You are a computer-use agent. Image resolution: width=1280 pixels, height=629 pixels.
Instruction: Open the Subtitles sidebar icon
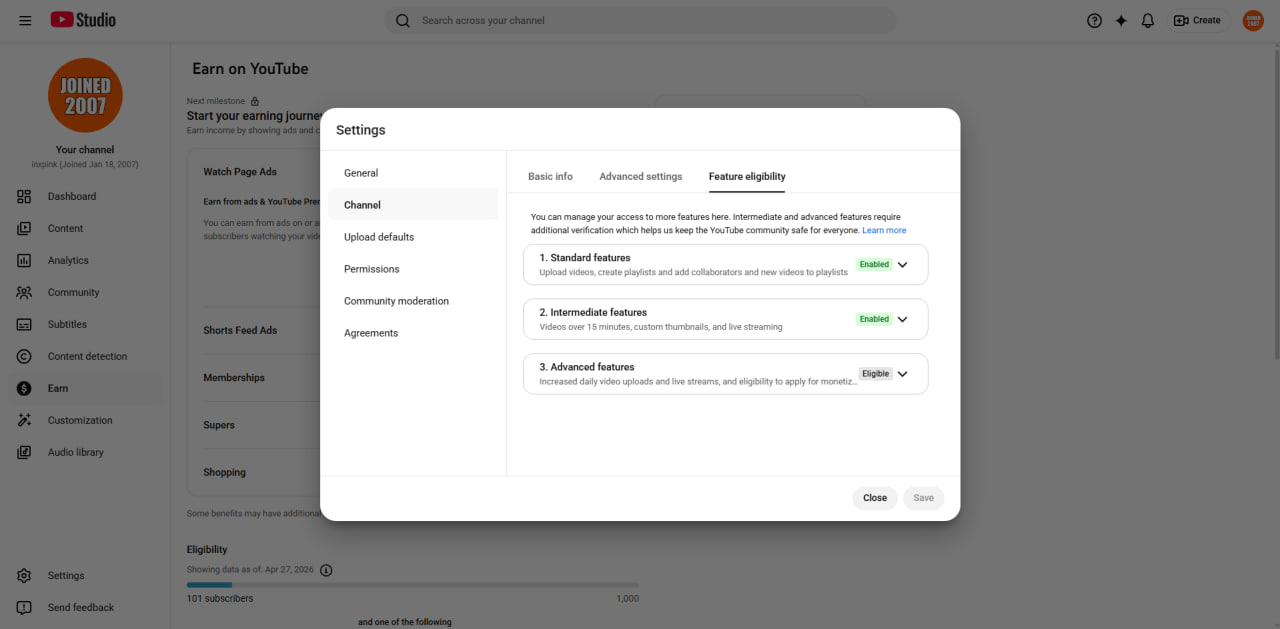[x=24, y=324]
